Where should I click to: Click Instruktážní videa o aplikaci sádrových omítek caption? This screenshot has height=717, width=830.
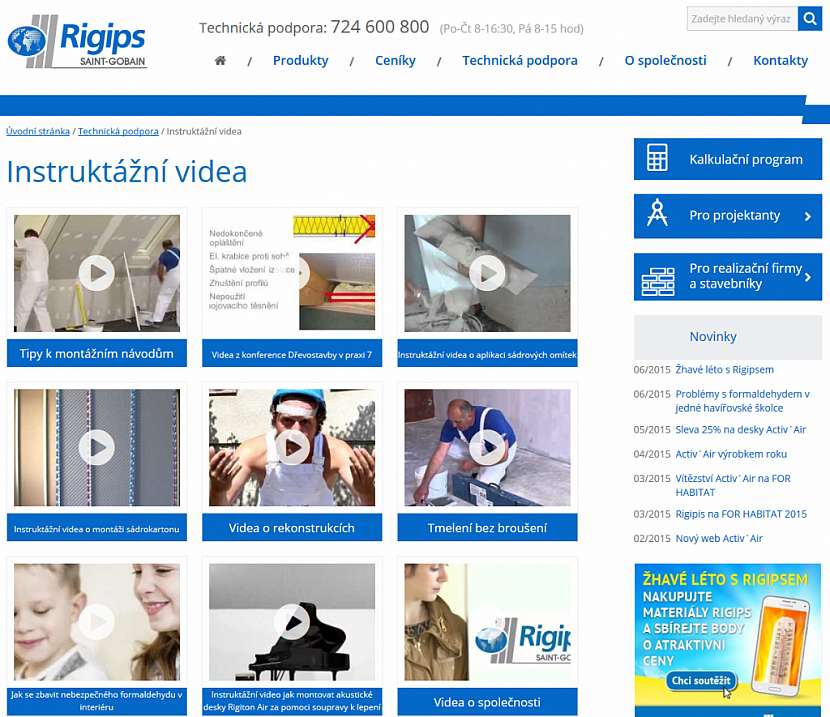488,353
